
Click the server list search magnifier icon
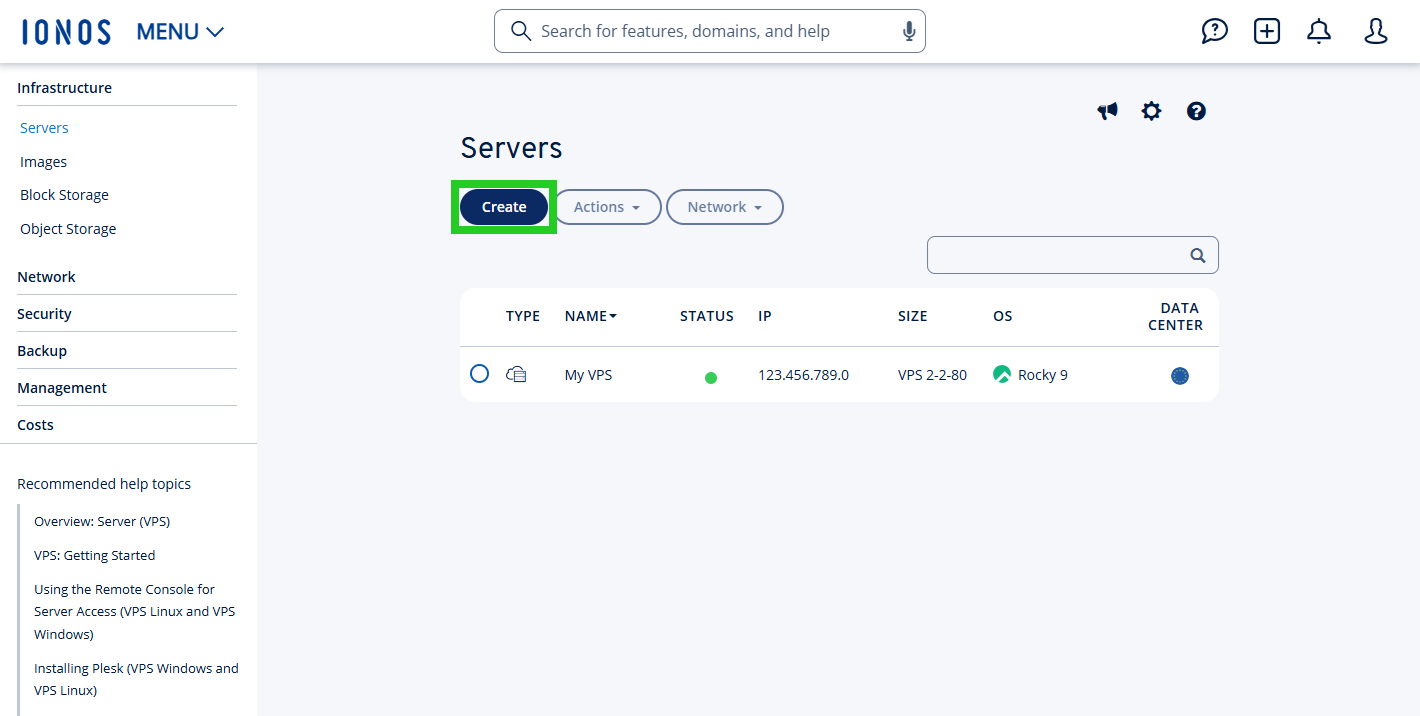1198,255
